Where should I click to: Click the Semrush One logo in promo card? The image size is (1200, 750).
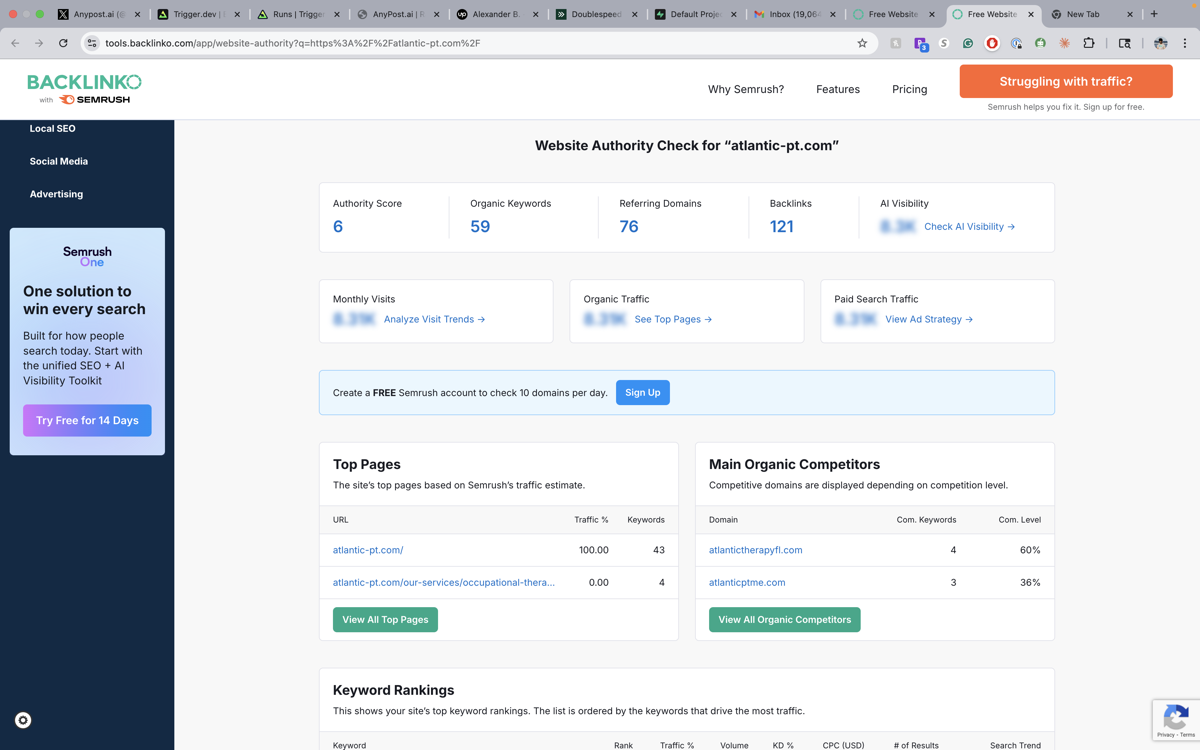click(87, 256)
